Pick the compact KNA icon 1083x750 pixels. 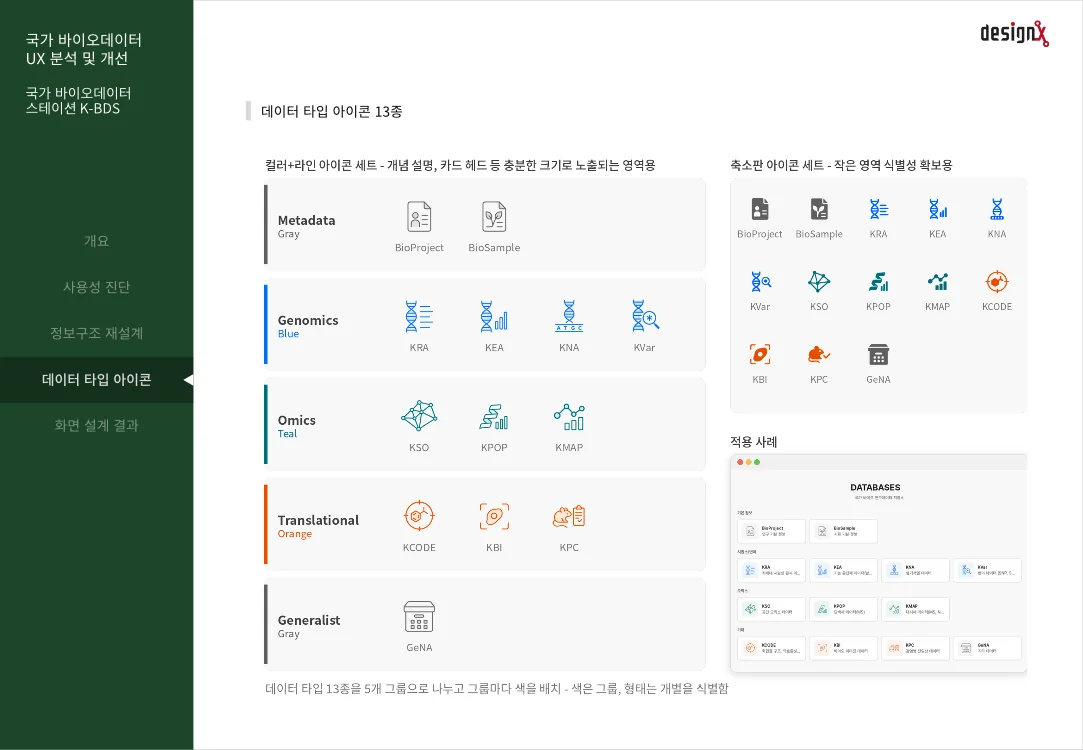[997, 209]
